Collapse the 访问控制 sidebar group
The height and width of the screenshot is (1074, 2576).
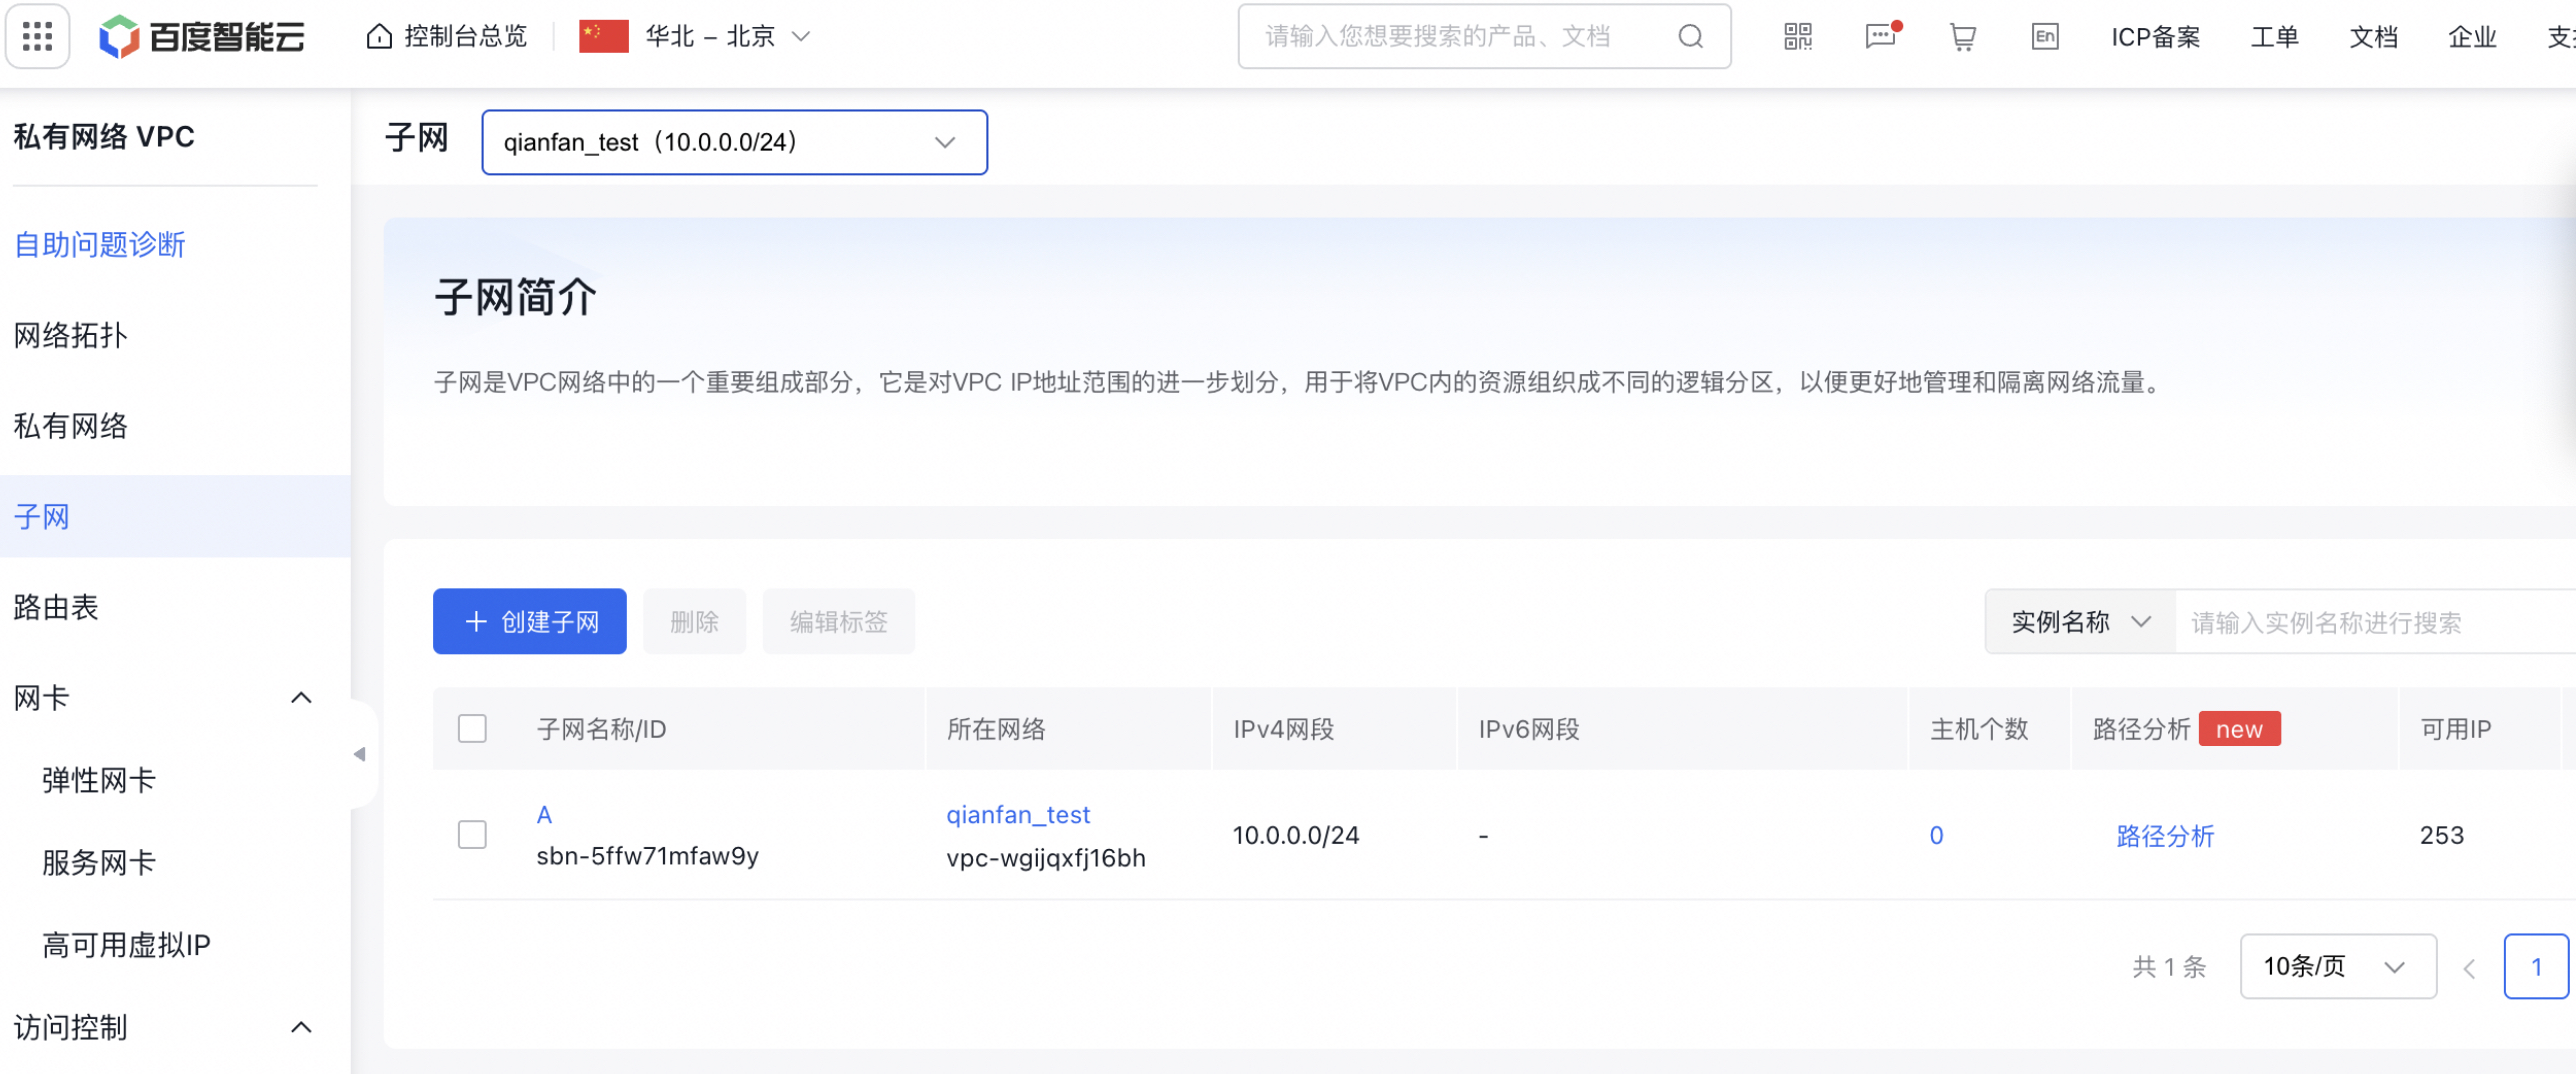pyautogui.click(x=301, y=1028)
